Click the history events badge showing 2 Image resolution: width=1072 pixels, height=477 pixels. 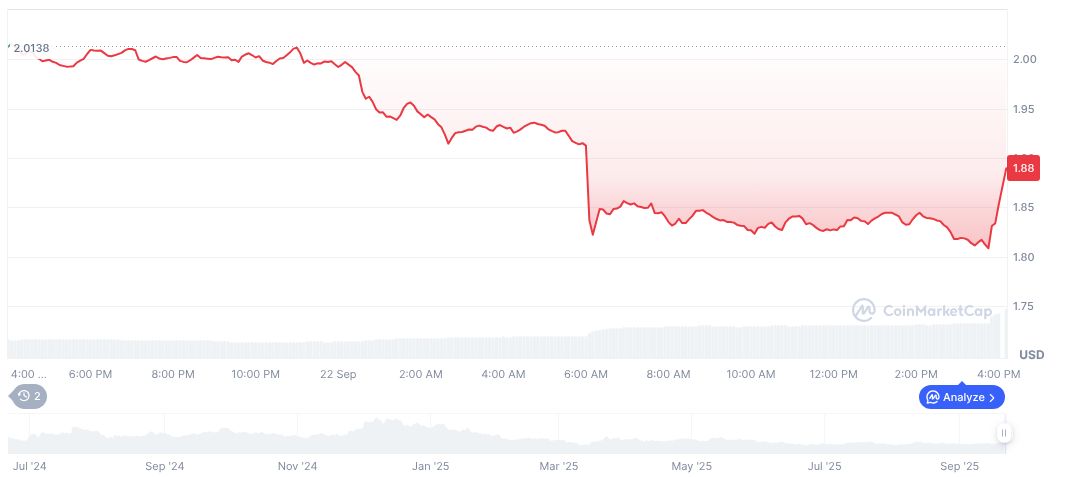[x=28, y=396]
